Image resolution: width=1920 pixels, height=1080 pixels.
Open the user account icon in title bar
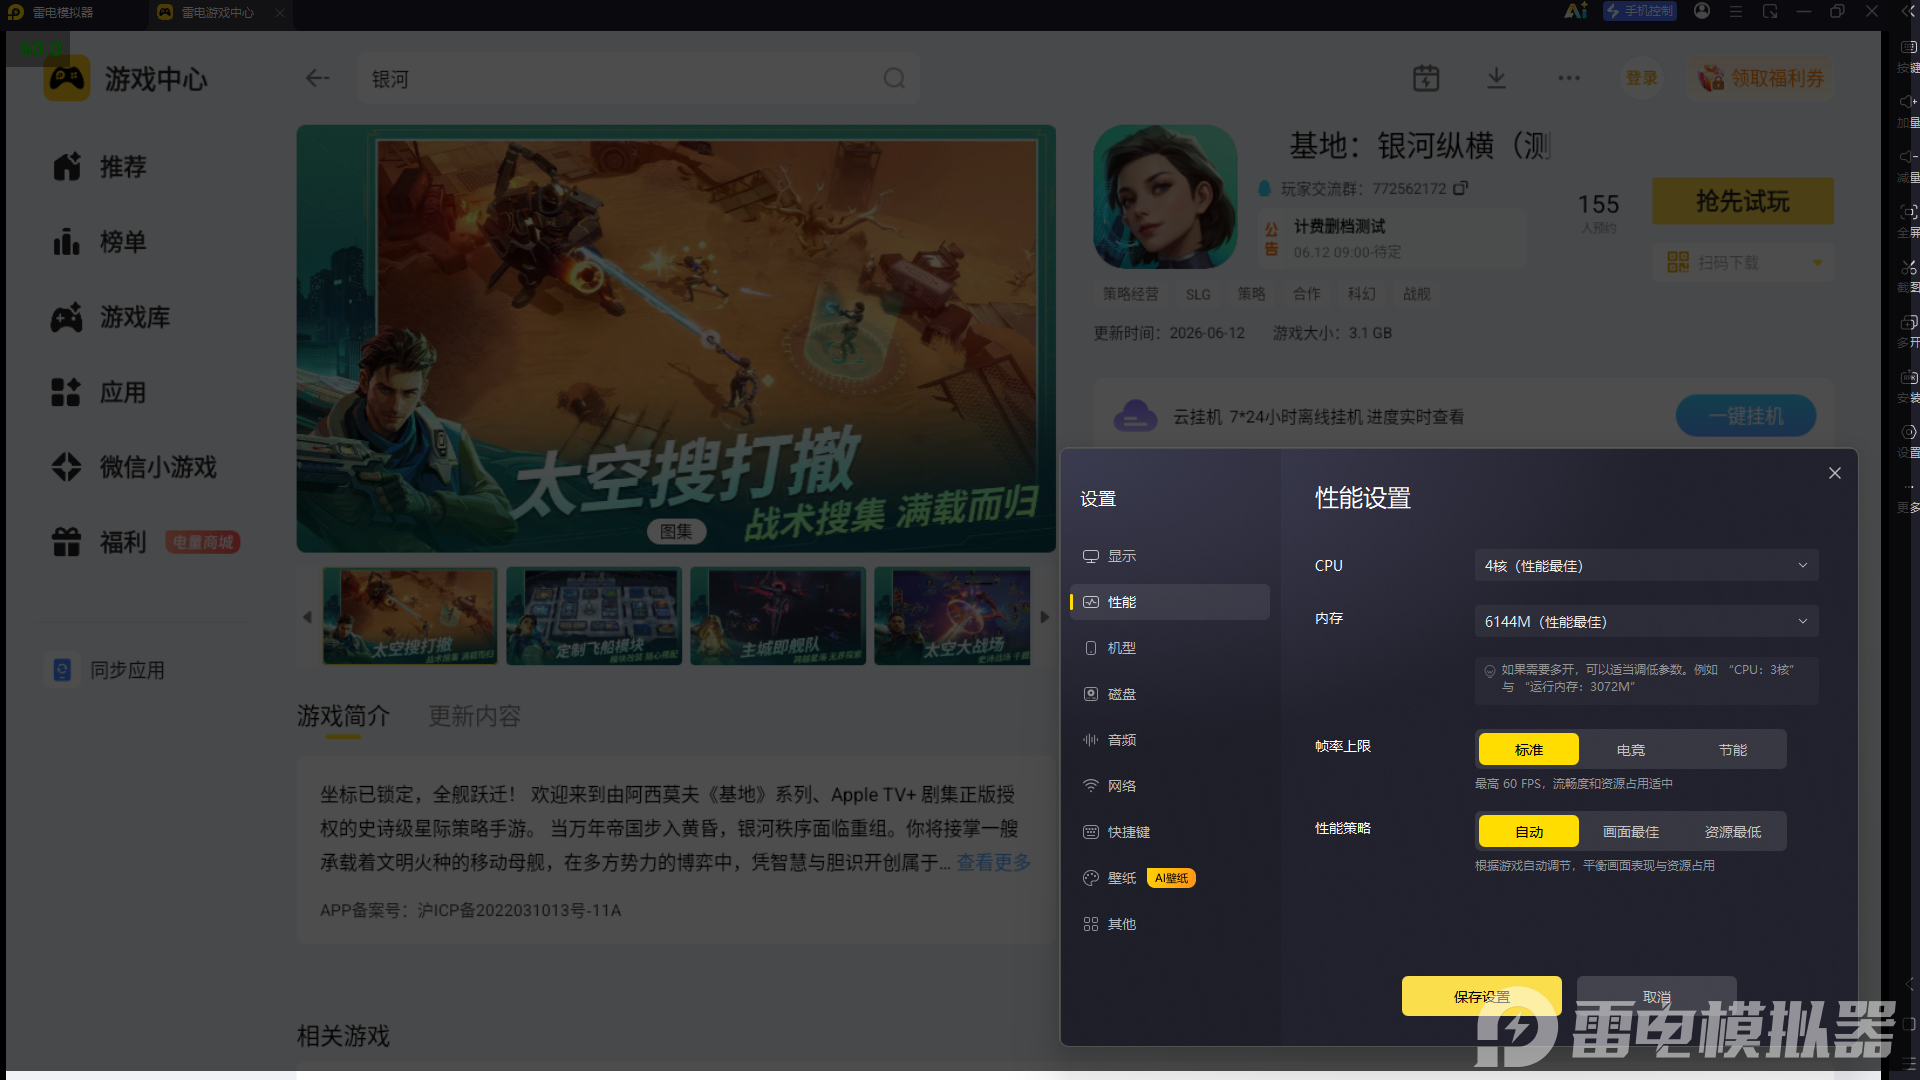click(1702, 11)
